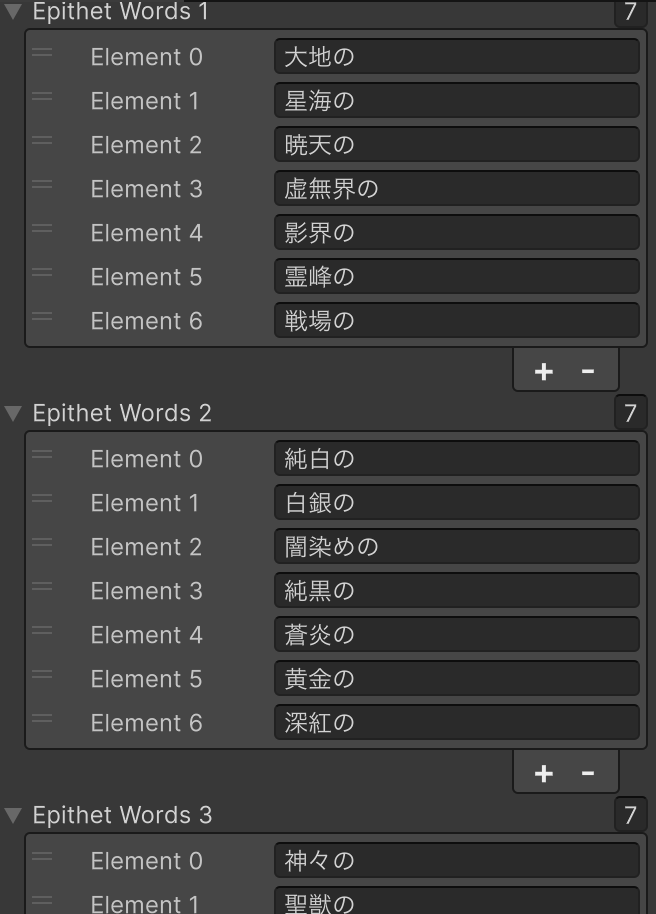Remove an element from Epithet Words 2
The height and width of the screenshot is (914, 656).
[x=588, y=773]
